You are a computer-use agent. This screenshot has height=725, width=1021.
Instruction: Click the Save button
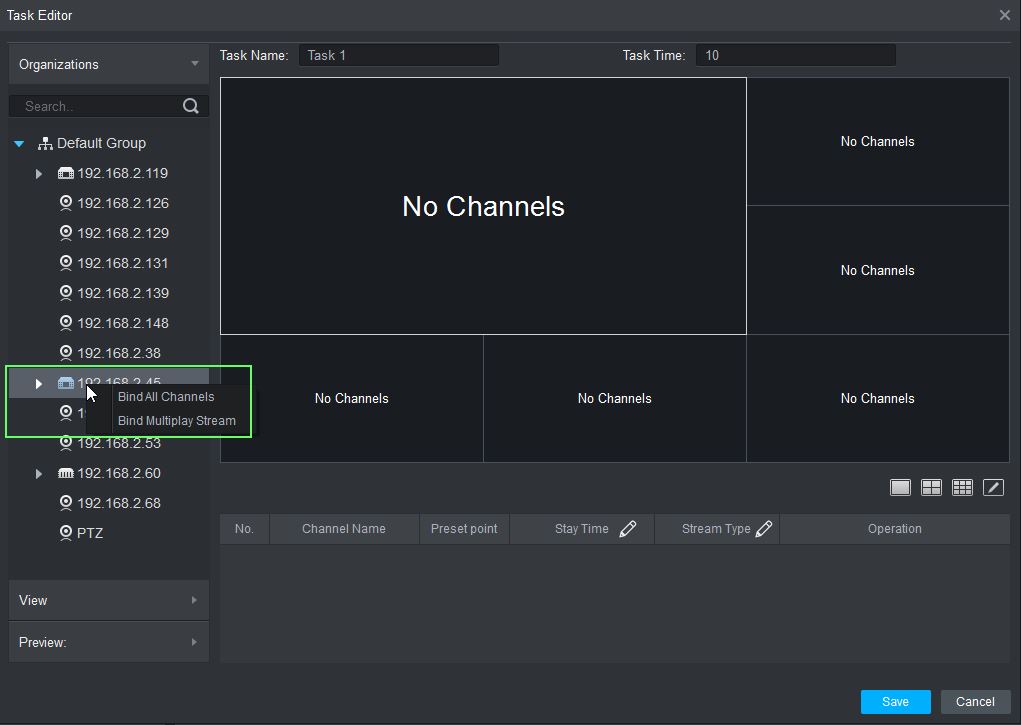[x=895, y=702]
